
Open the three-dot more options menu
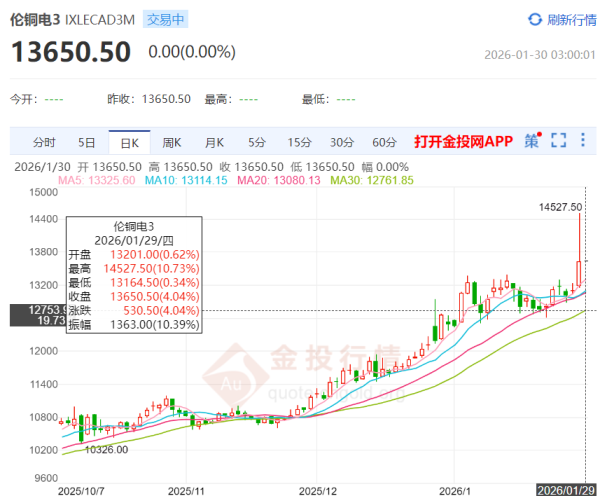click(583, 140)
